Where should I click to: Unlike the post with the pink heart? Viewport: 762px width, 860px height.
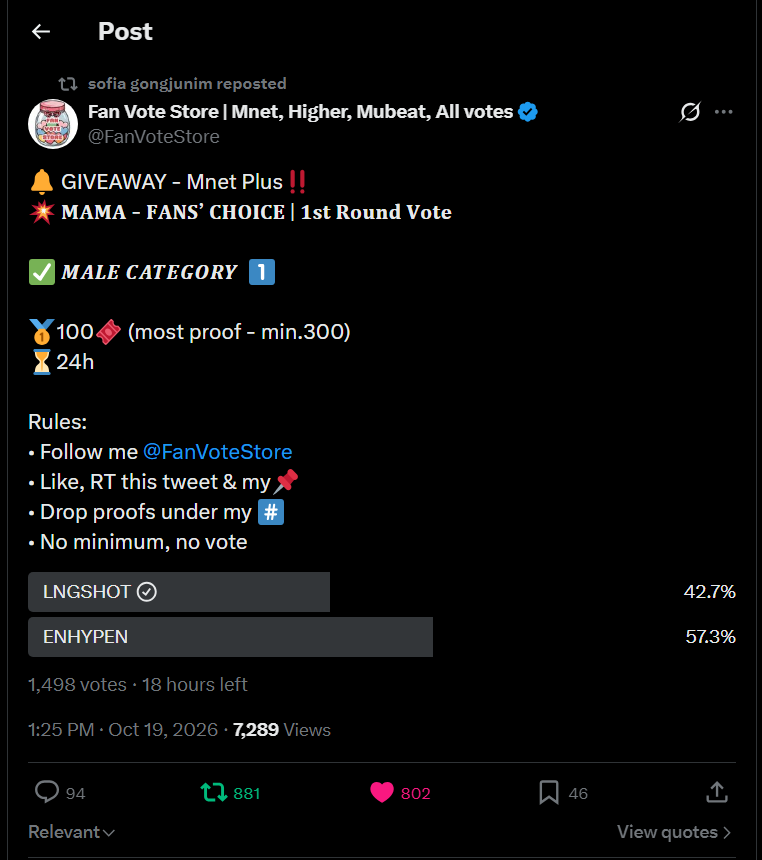point(382,793)
